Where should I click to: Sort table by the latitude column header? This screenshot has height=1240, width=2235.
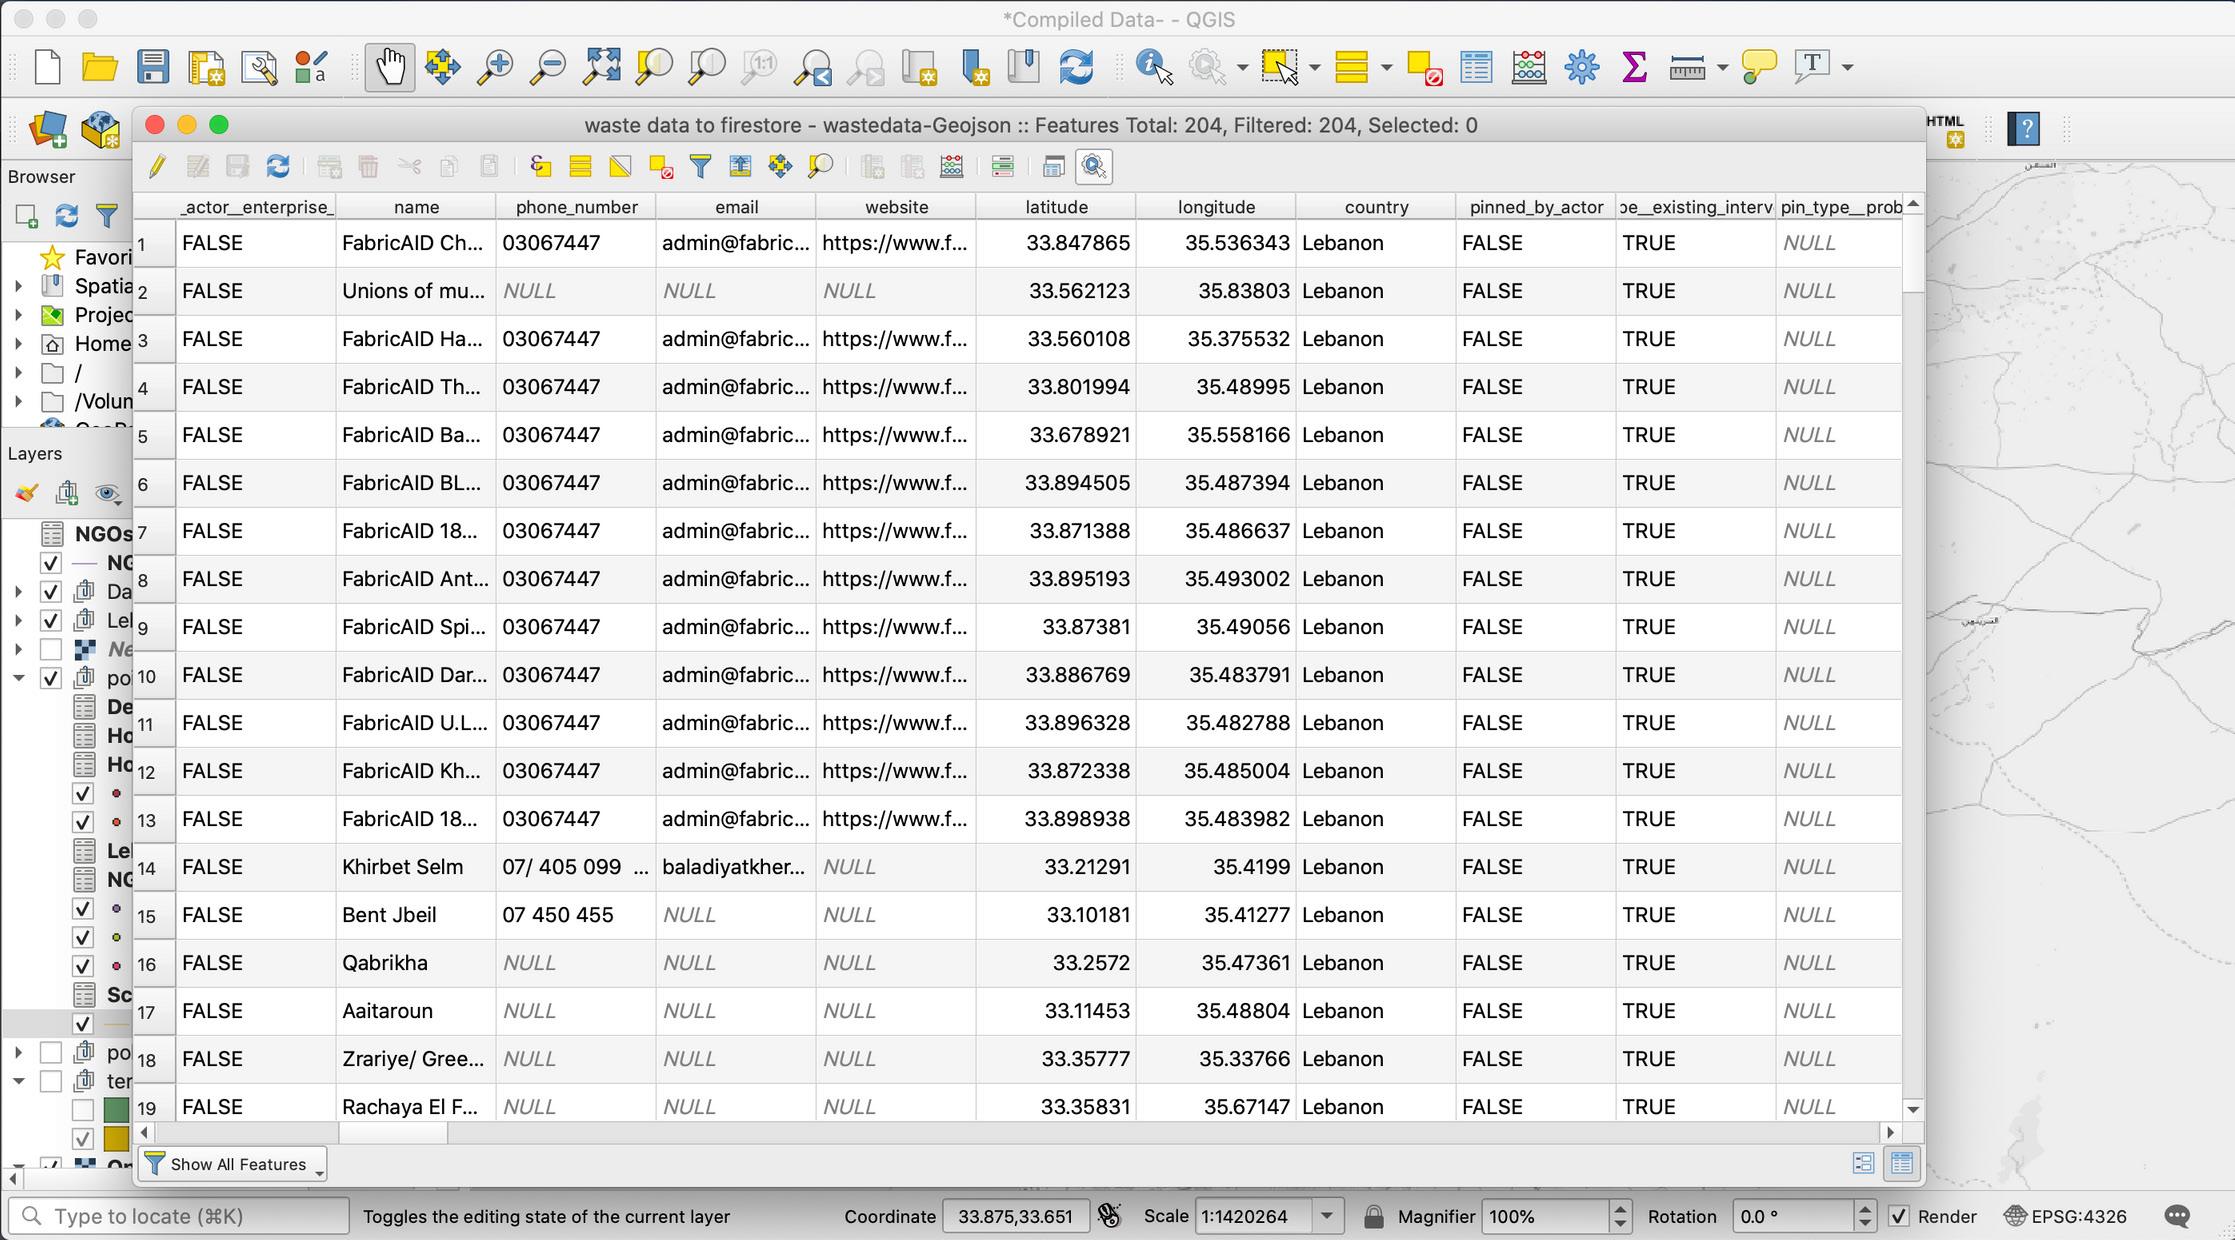1056,207
